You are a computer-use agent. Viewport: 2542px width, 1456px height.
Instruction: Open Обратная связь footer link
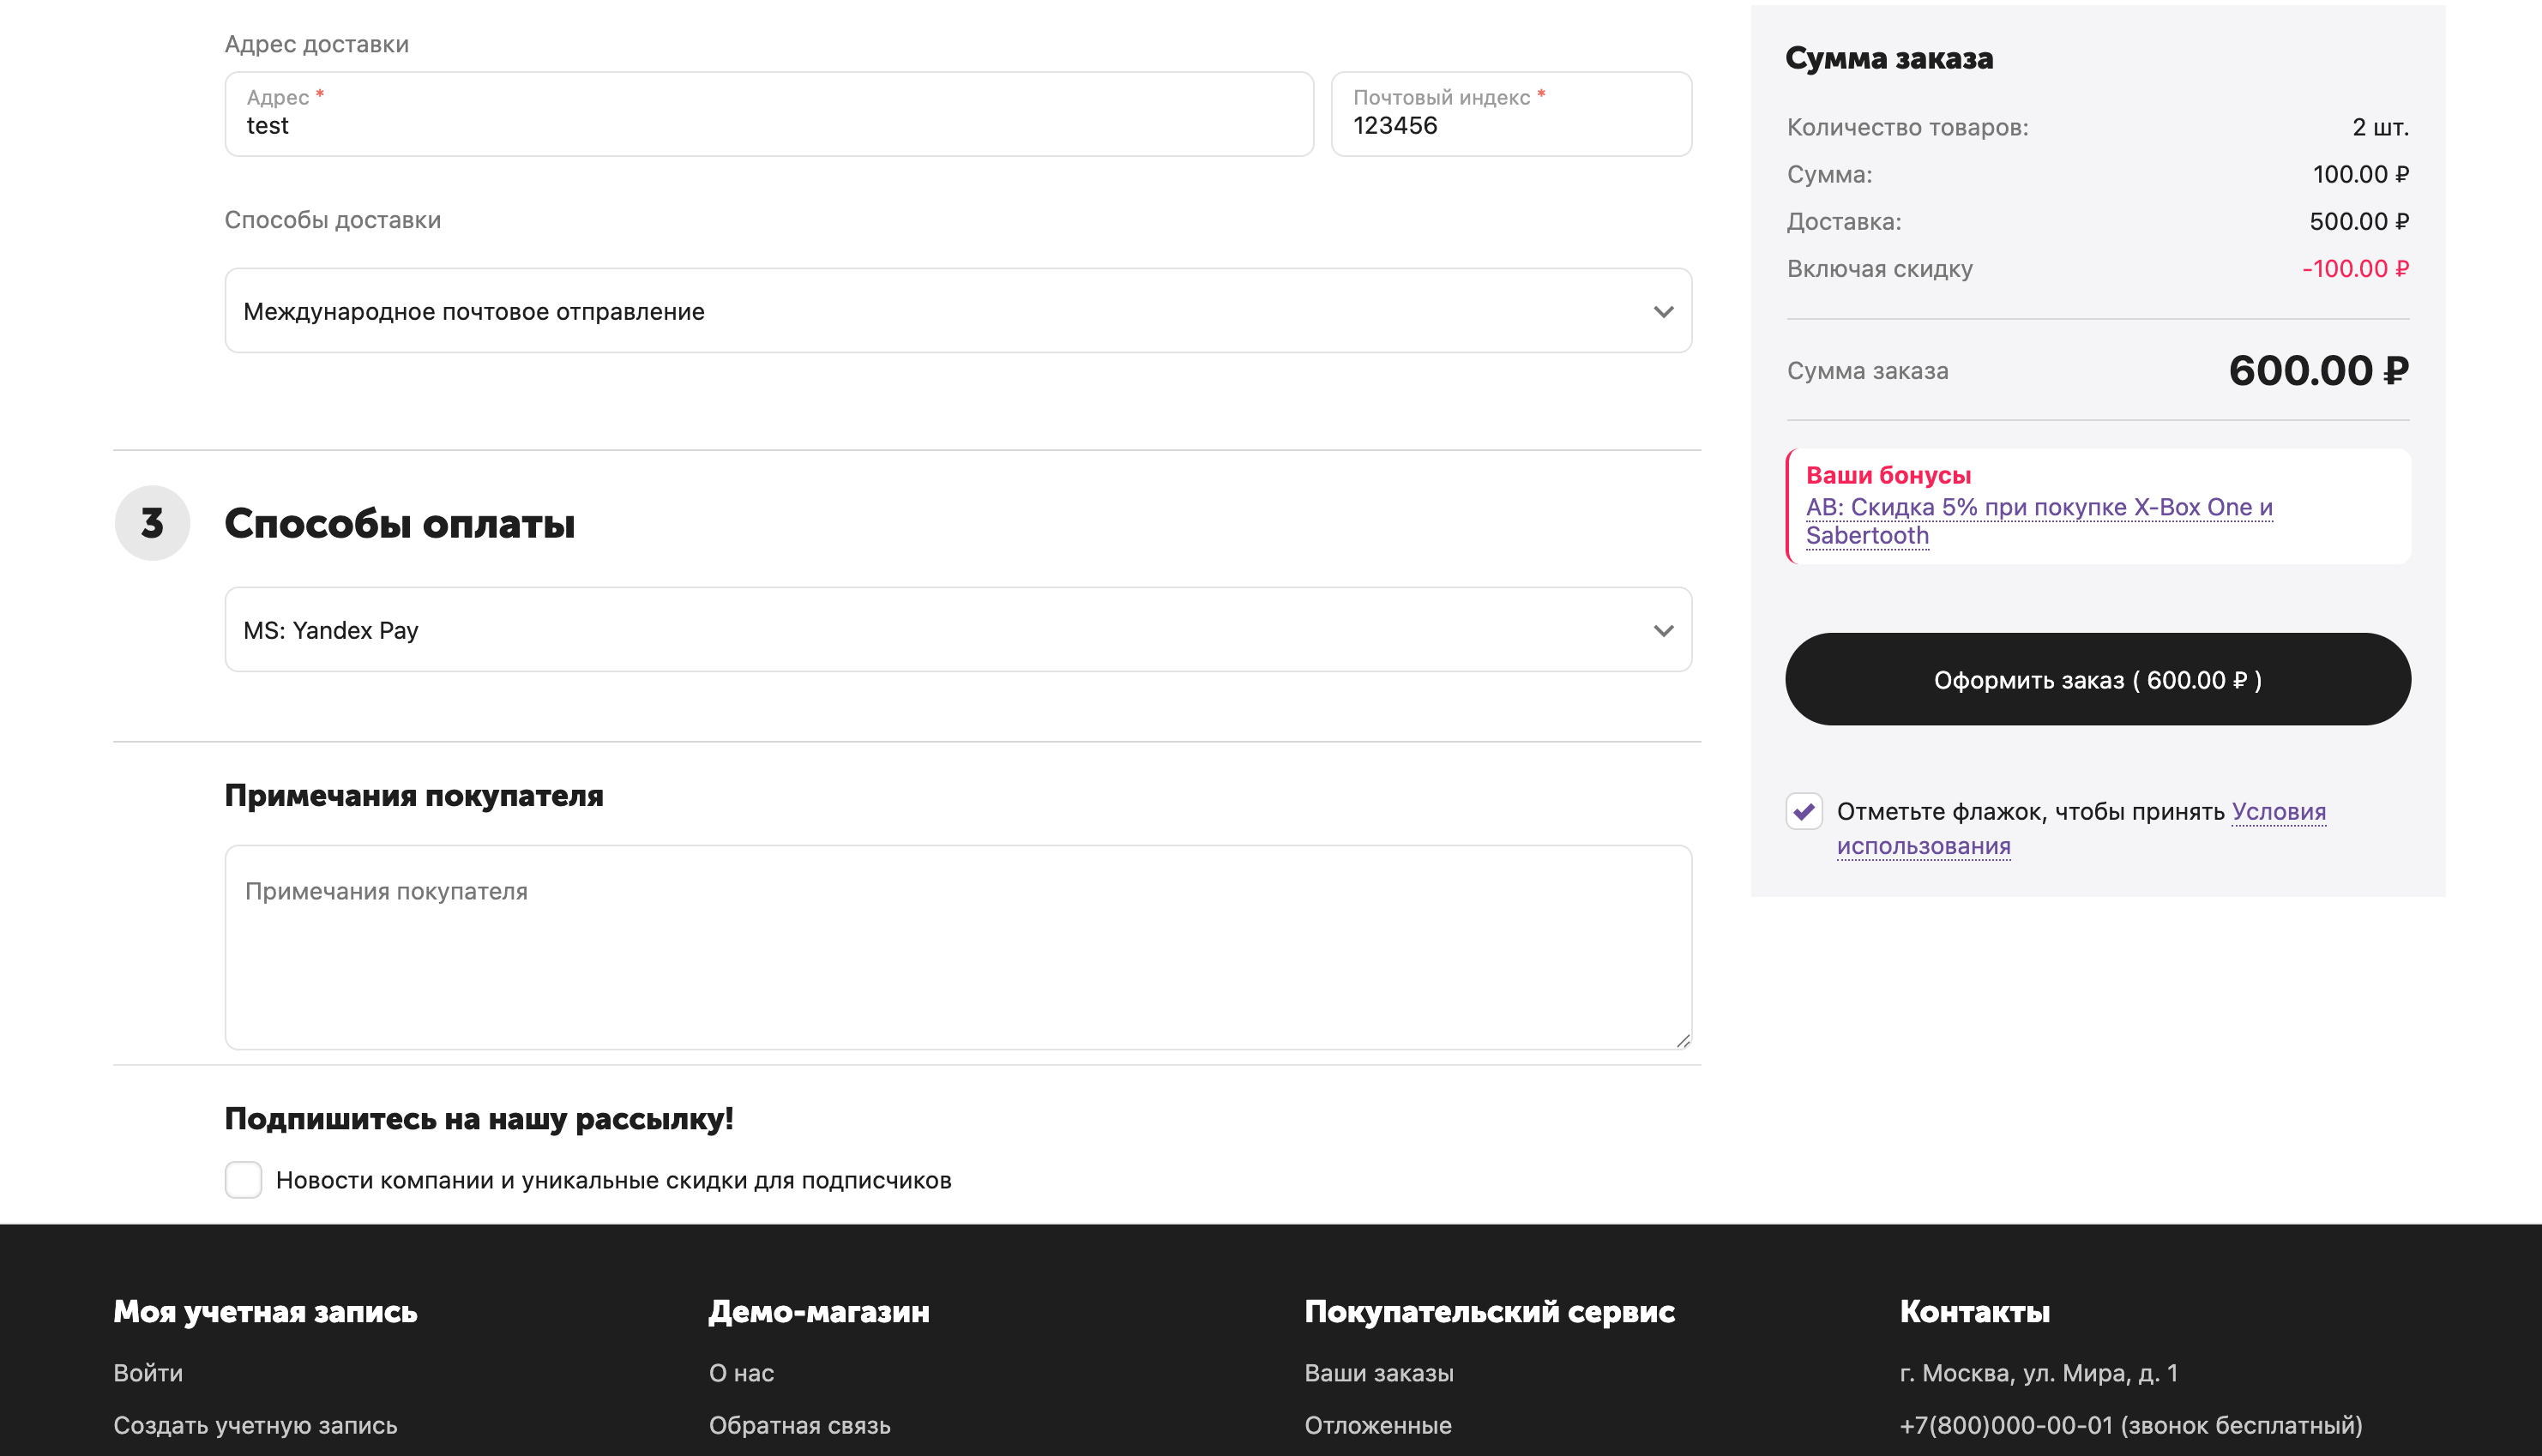pyautogui.click(x=799, y=1425)
